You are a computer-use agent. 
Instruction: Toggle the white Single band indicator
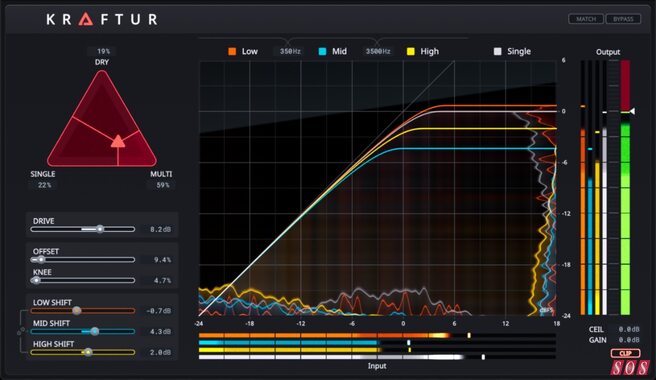tap(497, 51)
